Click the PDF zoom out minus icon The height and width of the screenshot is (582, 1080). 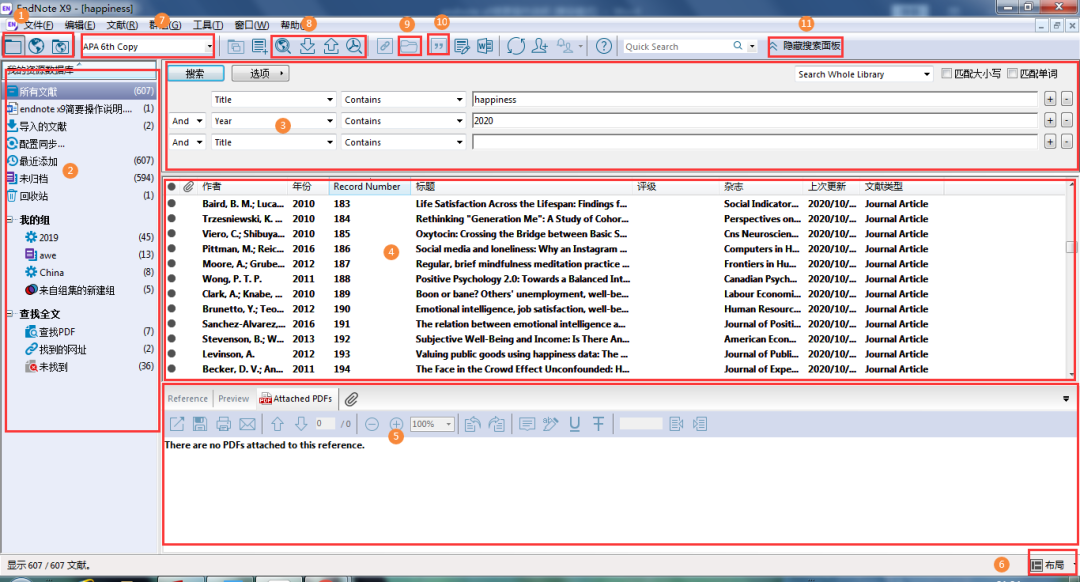click(372, 424)
